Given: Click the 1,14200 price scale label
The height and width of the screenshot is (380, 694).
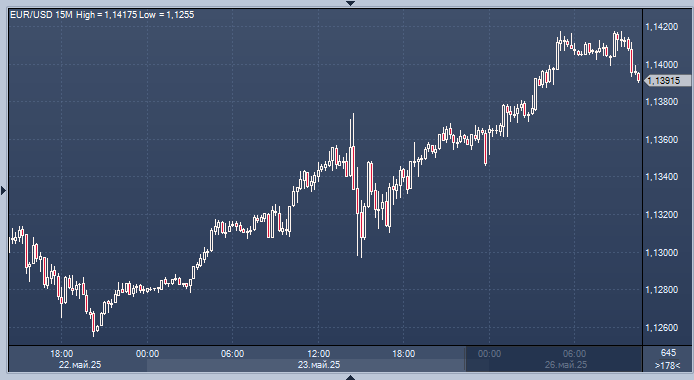Looking at the screenshot, I should coord(662,27).
